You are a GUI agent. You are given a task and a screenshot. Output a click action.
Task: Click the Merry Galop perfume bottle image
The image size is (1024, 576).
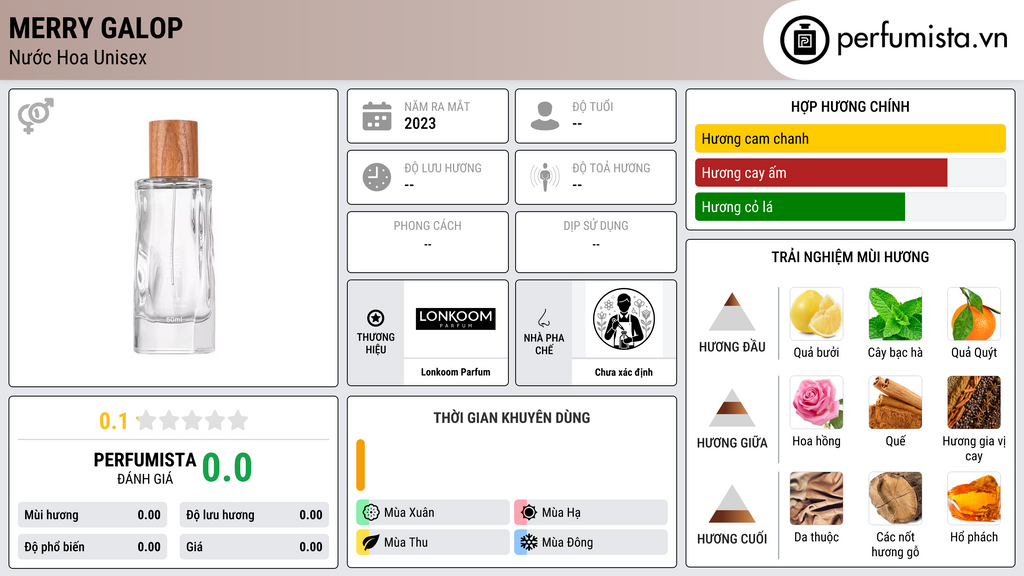pos(173,237)
